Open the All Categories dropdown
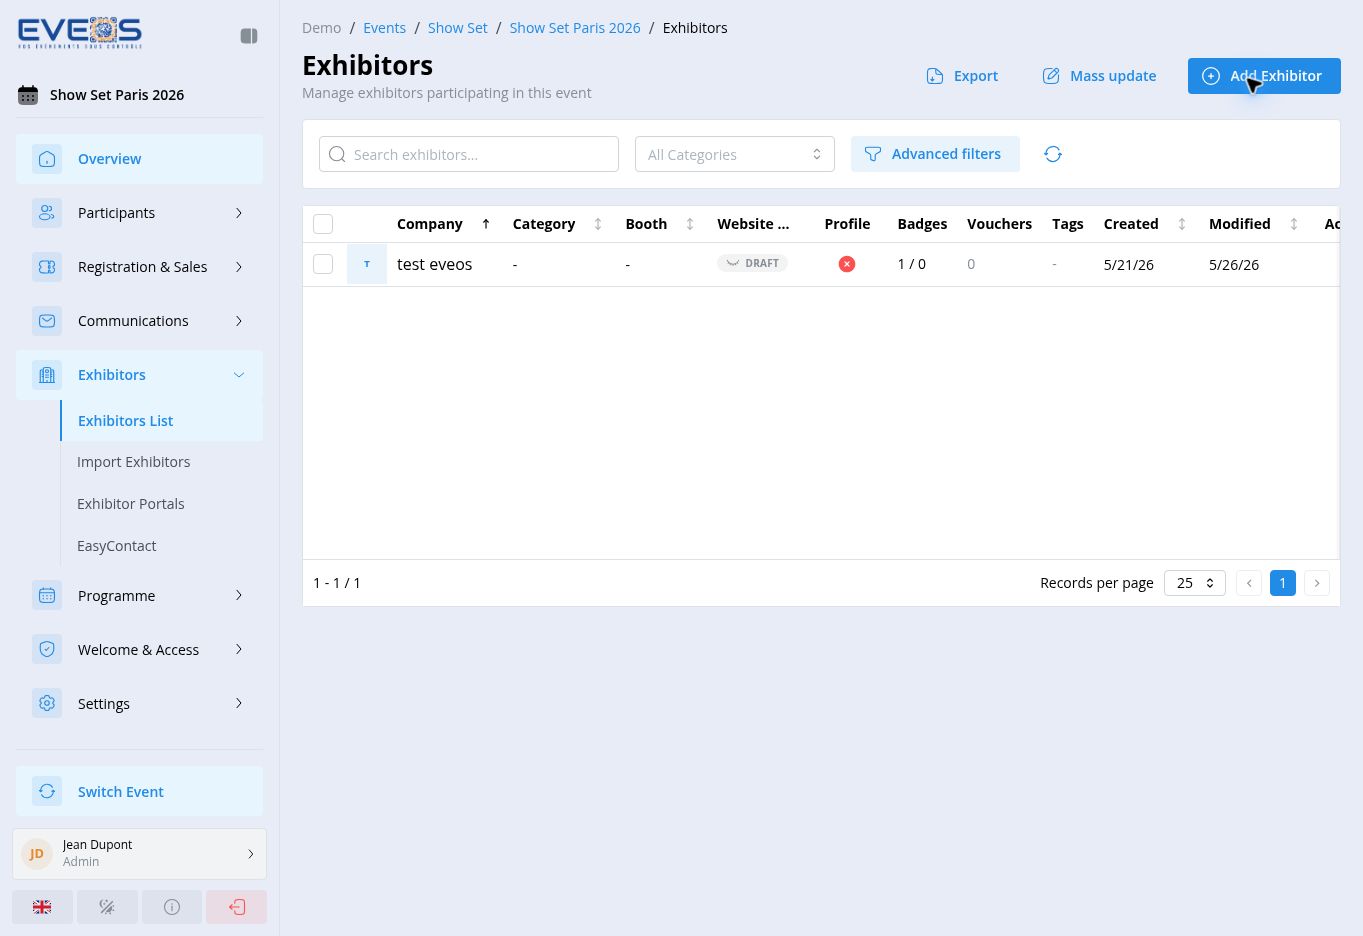The height and width of the screenshot is (936, 1363). pos(735,154)
